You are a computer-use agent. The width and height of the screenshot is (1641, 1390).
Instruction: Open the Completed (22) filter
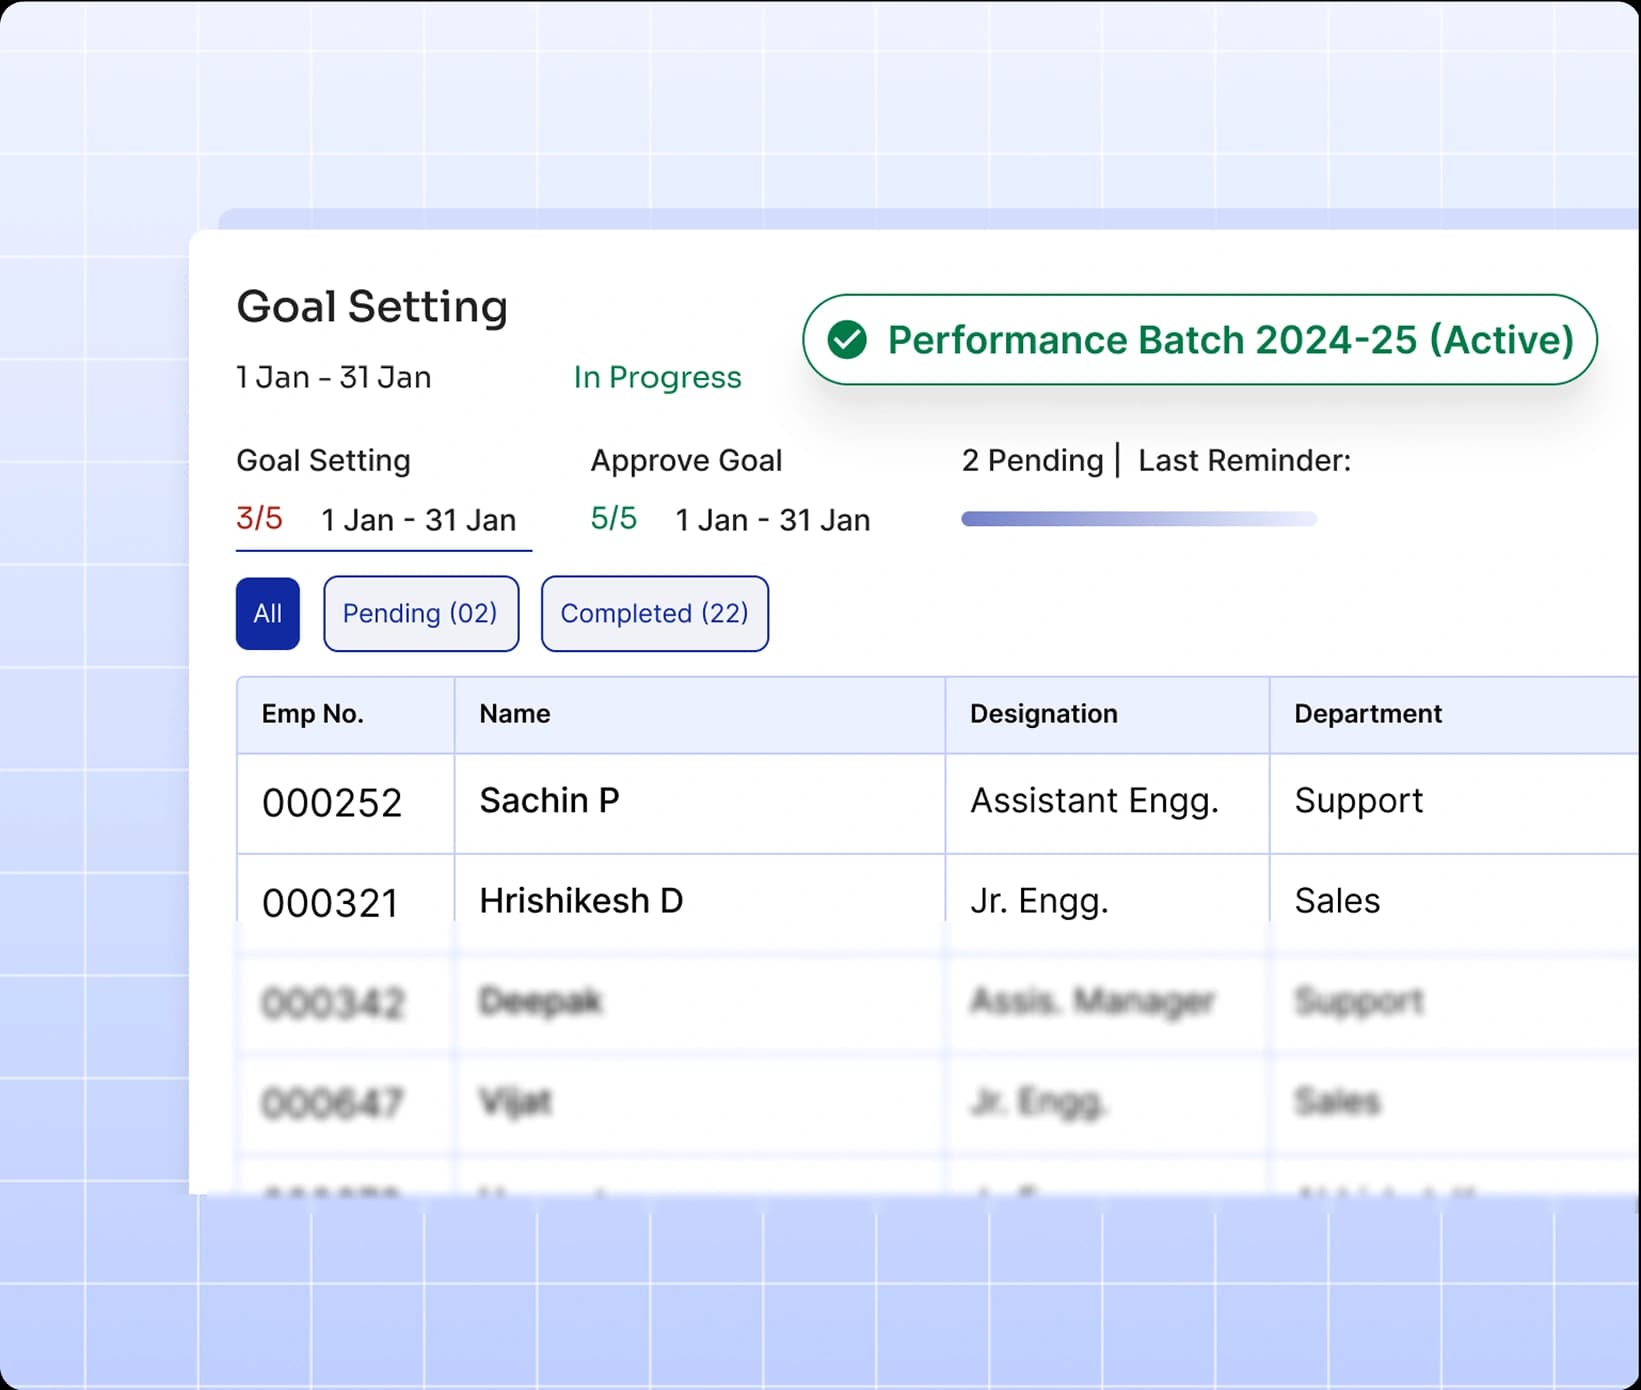point(654,613)
